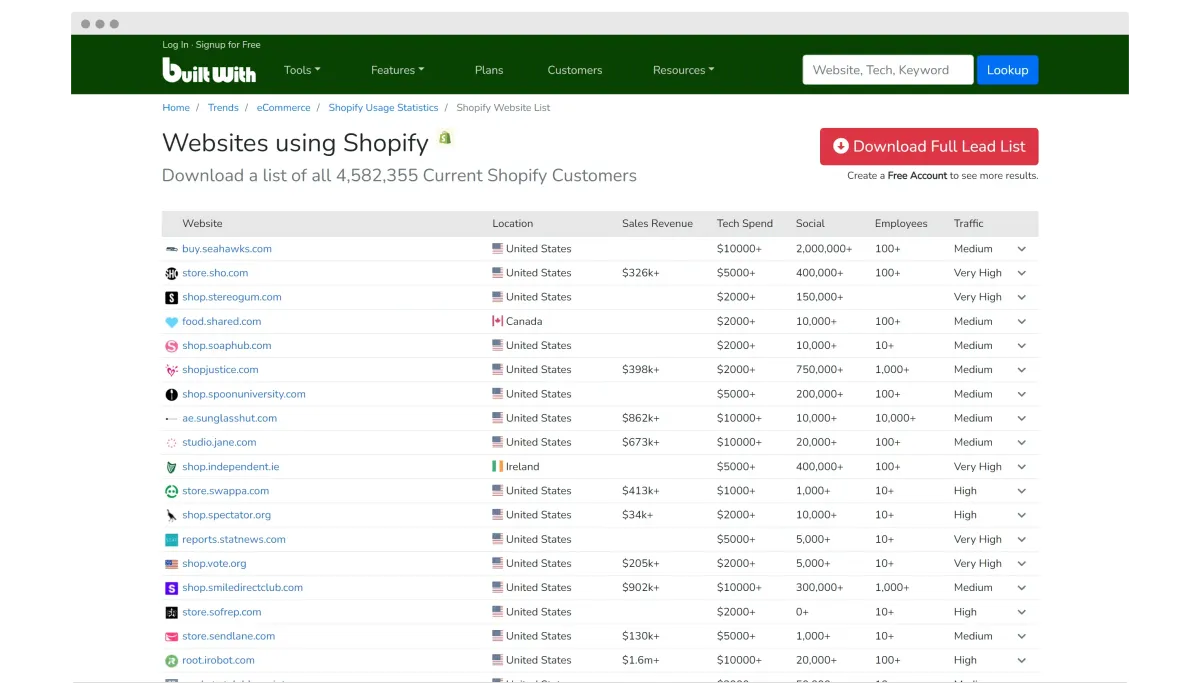This screenshot has height=694, width=1200.
Task: Click the ae.sunglasshut.com favicon
Action: point(171,418)
